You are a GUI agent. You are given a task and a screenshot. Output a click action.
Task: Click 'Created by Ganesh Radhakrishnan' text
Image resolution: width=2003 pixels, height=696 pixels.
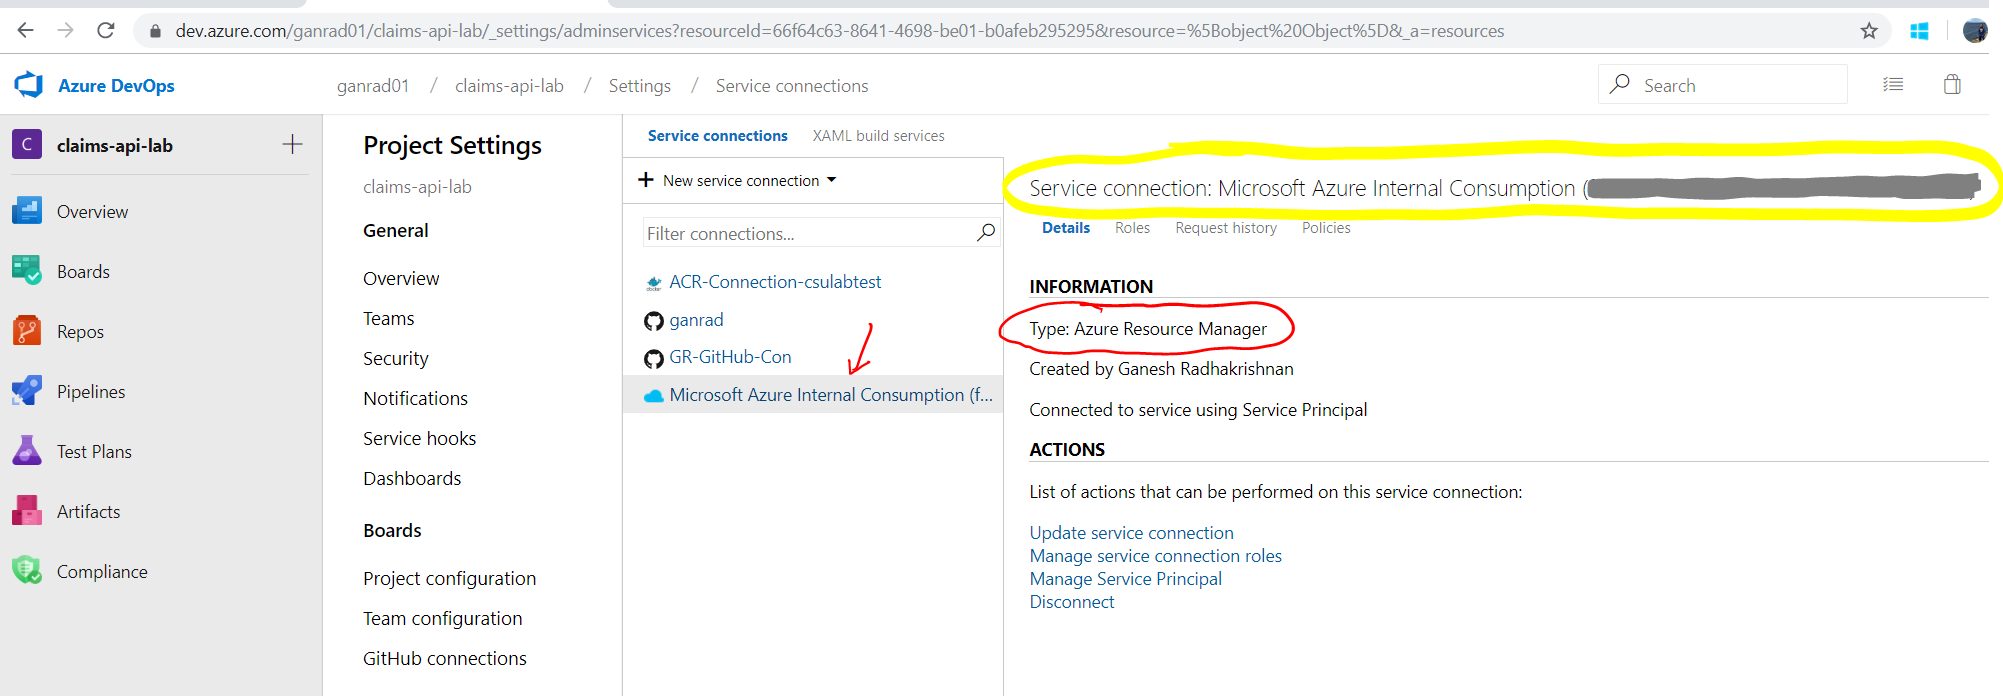point(1161,369)
